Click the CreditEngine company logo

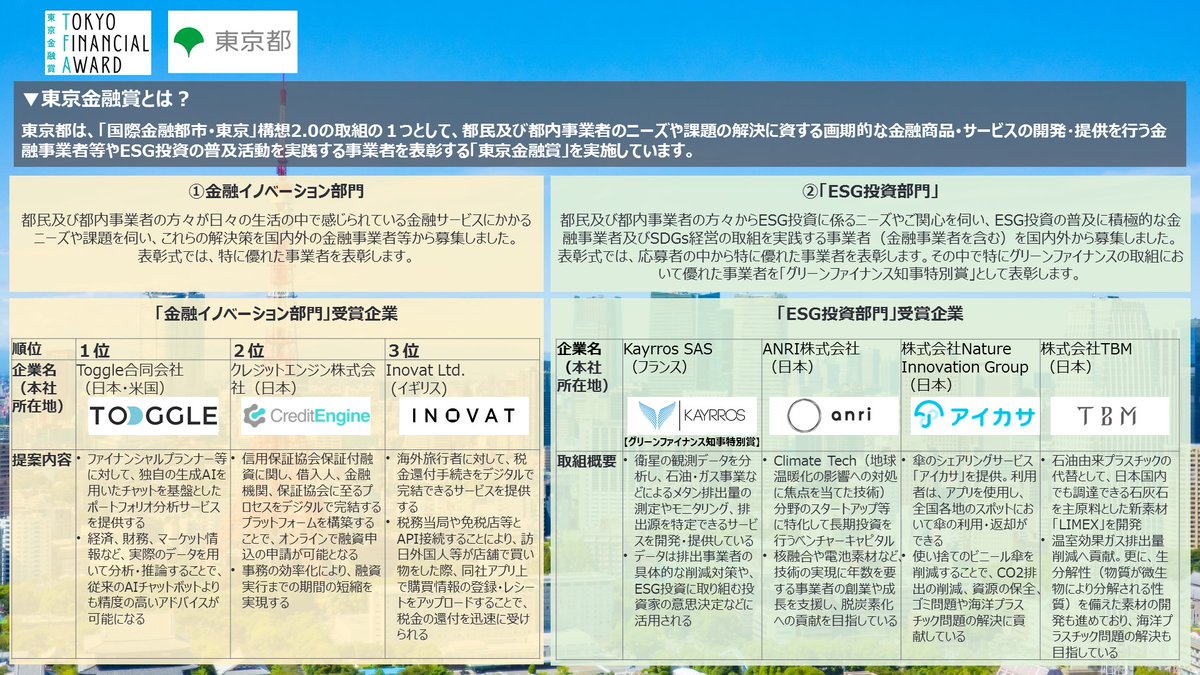pos(307,416)
